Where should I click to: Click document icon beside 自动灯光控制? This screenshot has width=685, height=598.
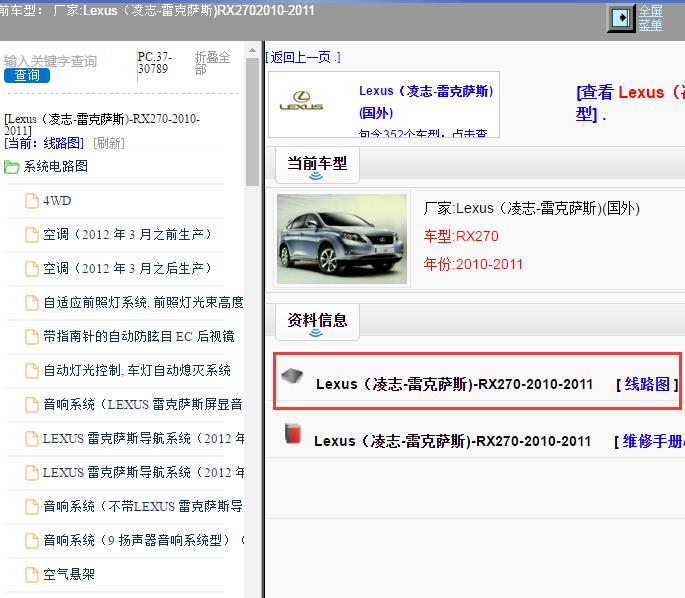[x=31, y=371]
